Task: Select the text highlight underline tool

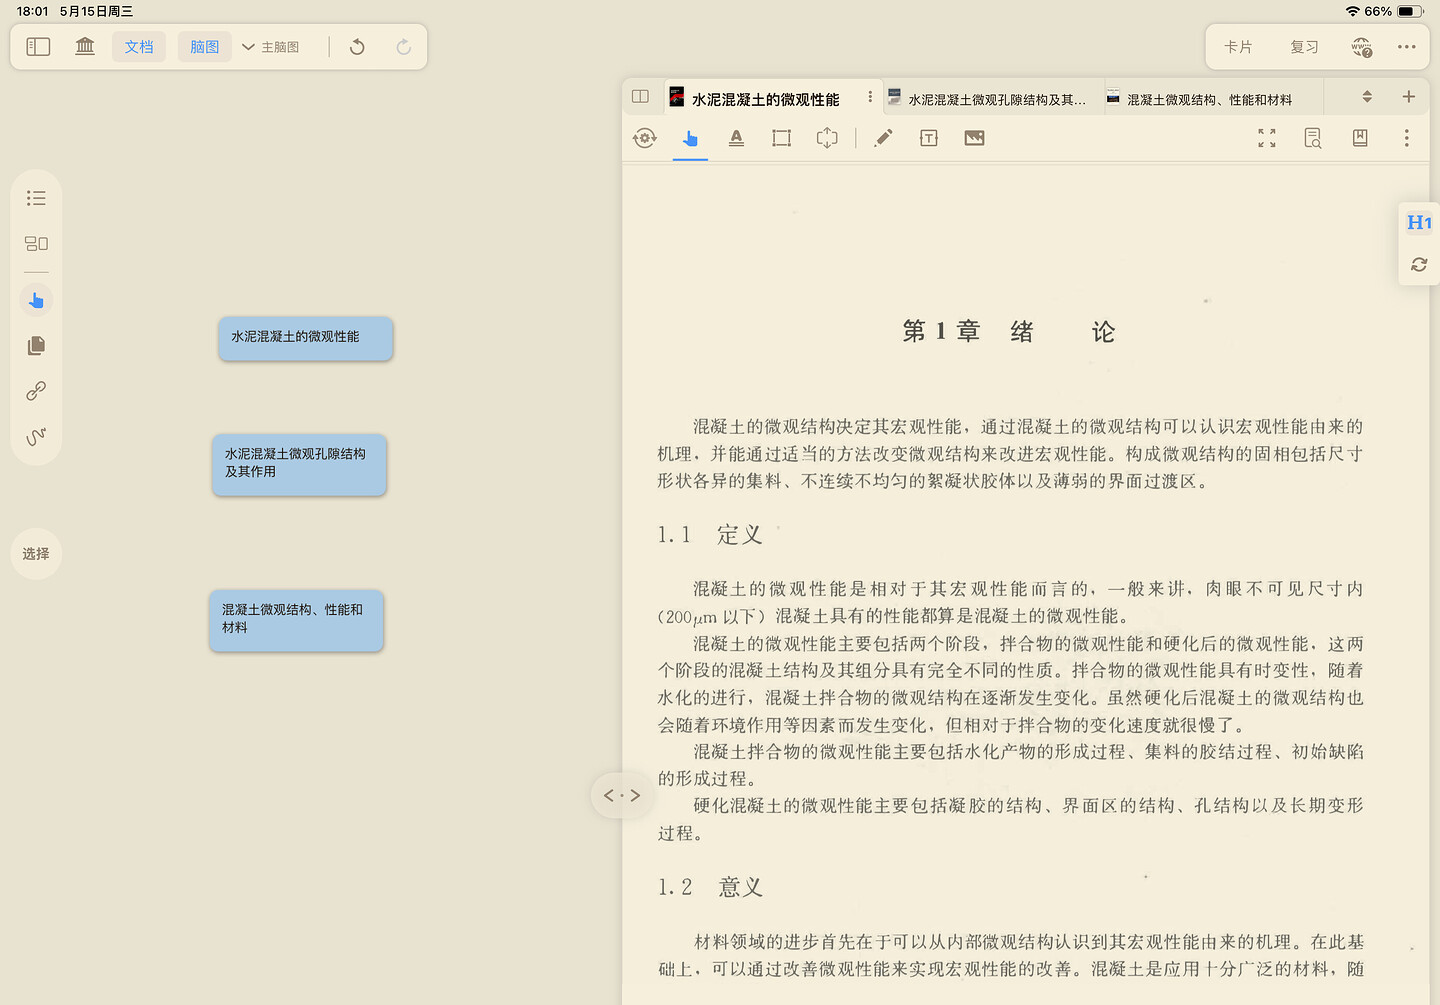Action: tap(736, 138)
